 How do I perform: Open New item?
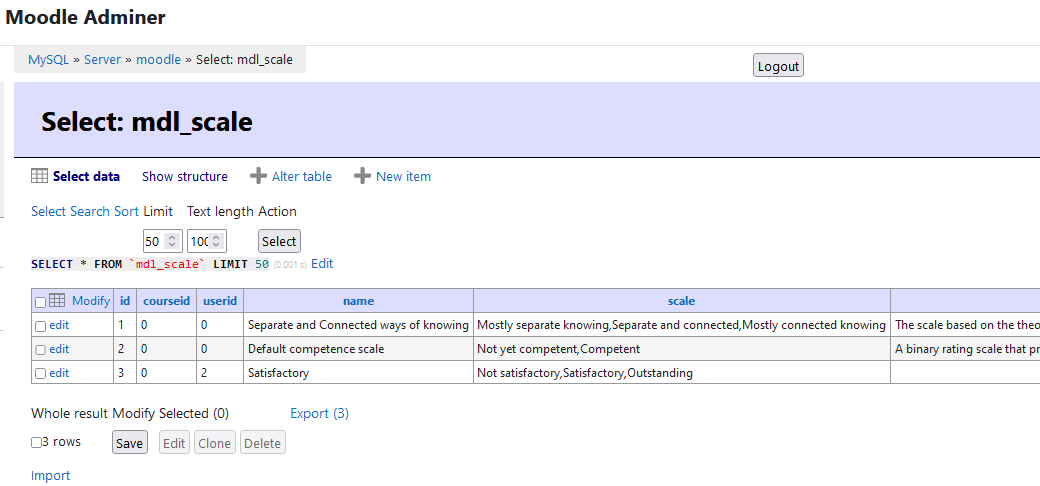pyautogui.click(x=403, y=176)
